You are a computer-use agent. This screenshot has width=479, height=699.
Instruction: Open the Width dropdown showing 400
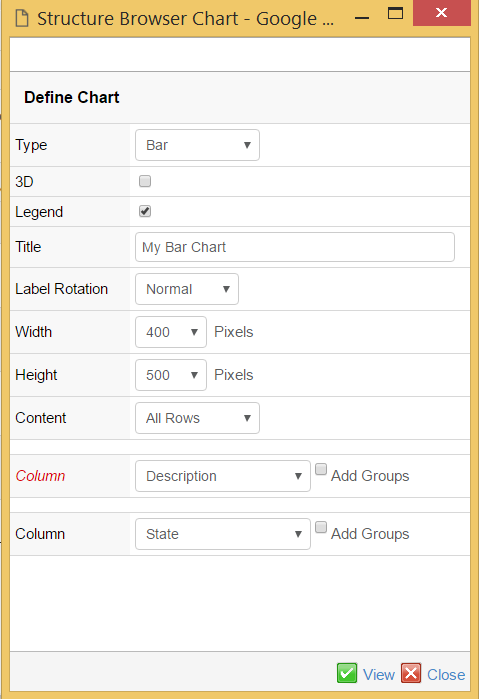[x=171, y=332]
